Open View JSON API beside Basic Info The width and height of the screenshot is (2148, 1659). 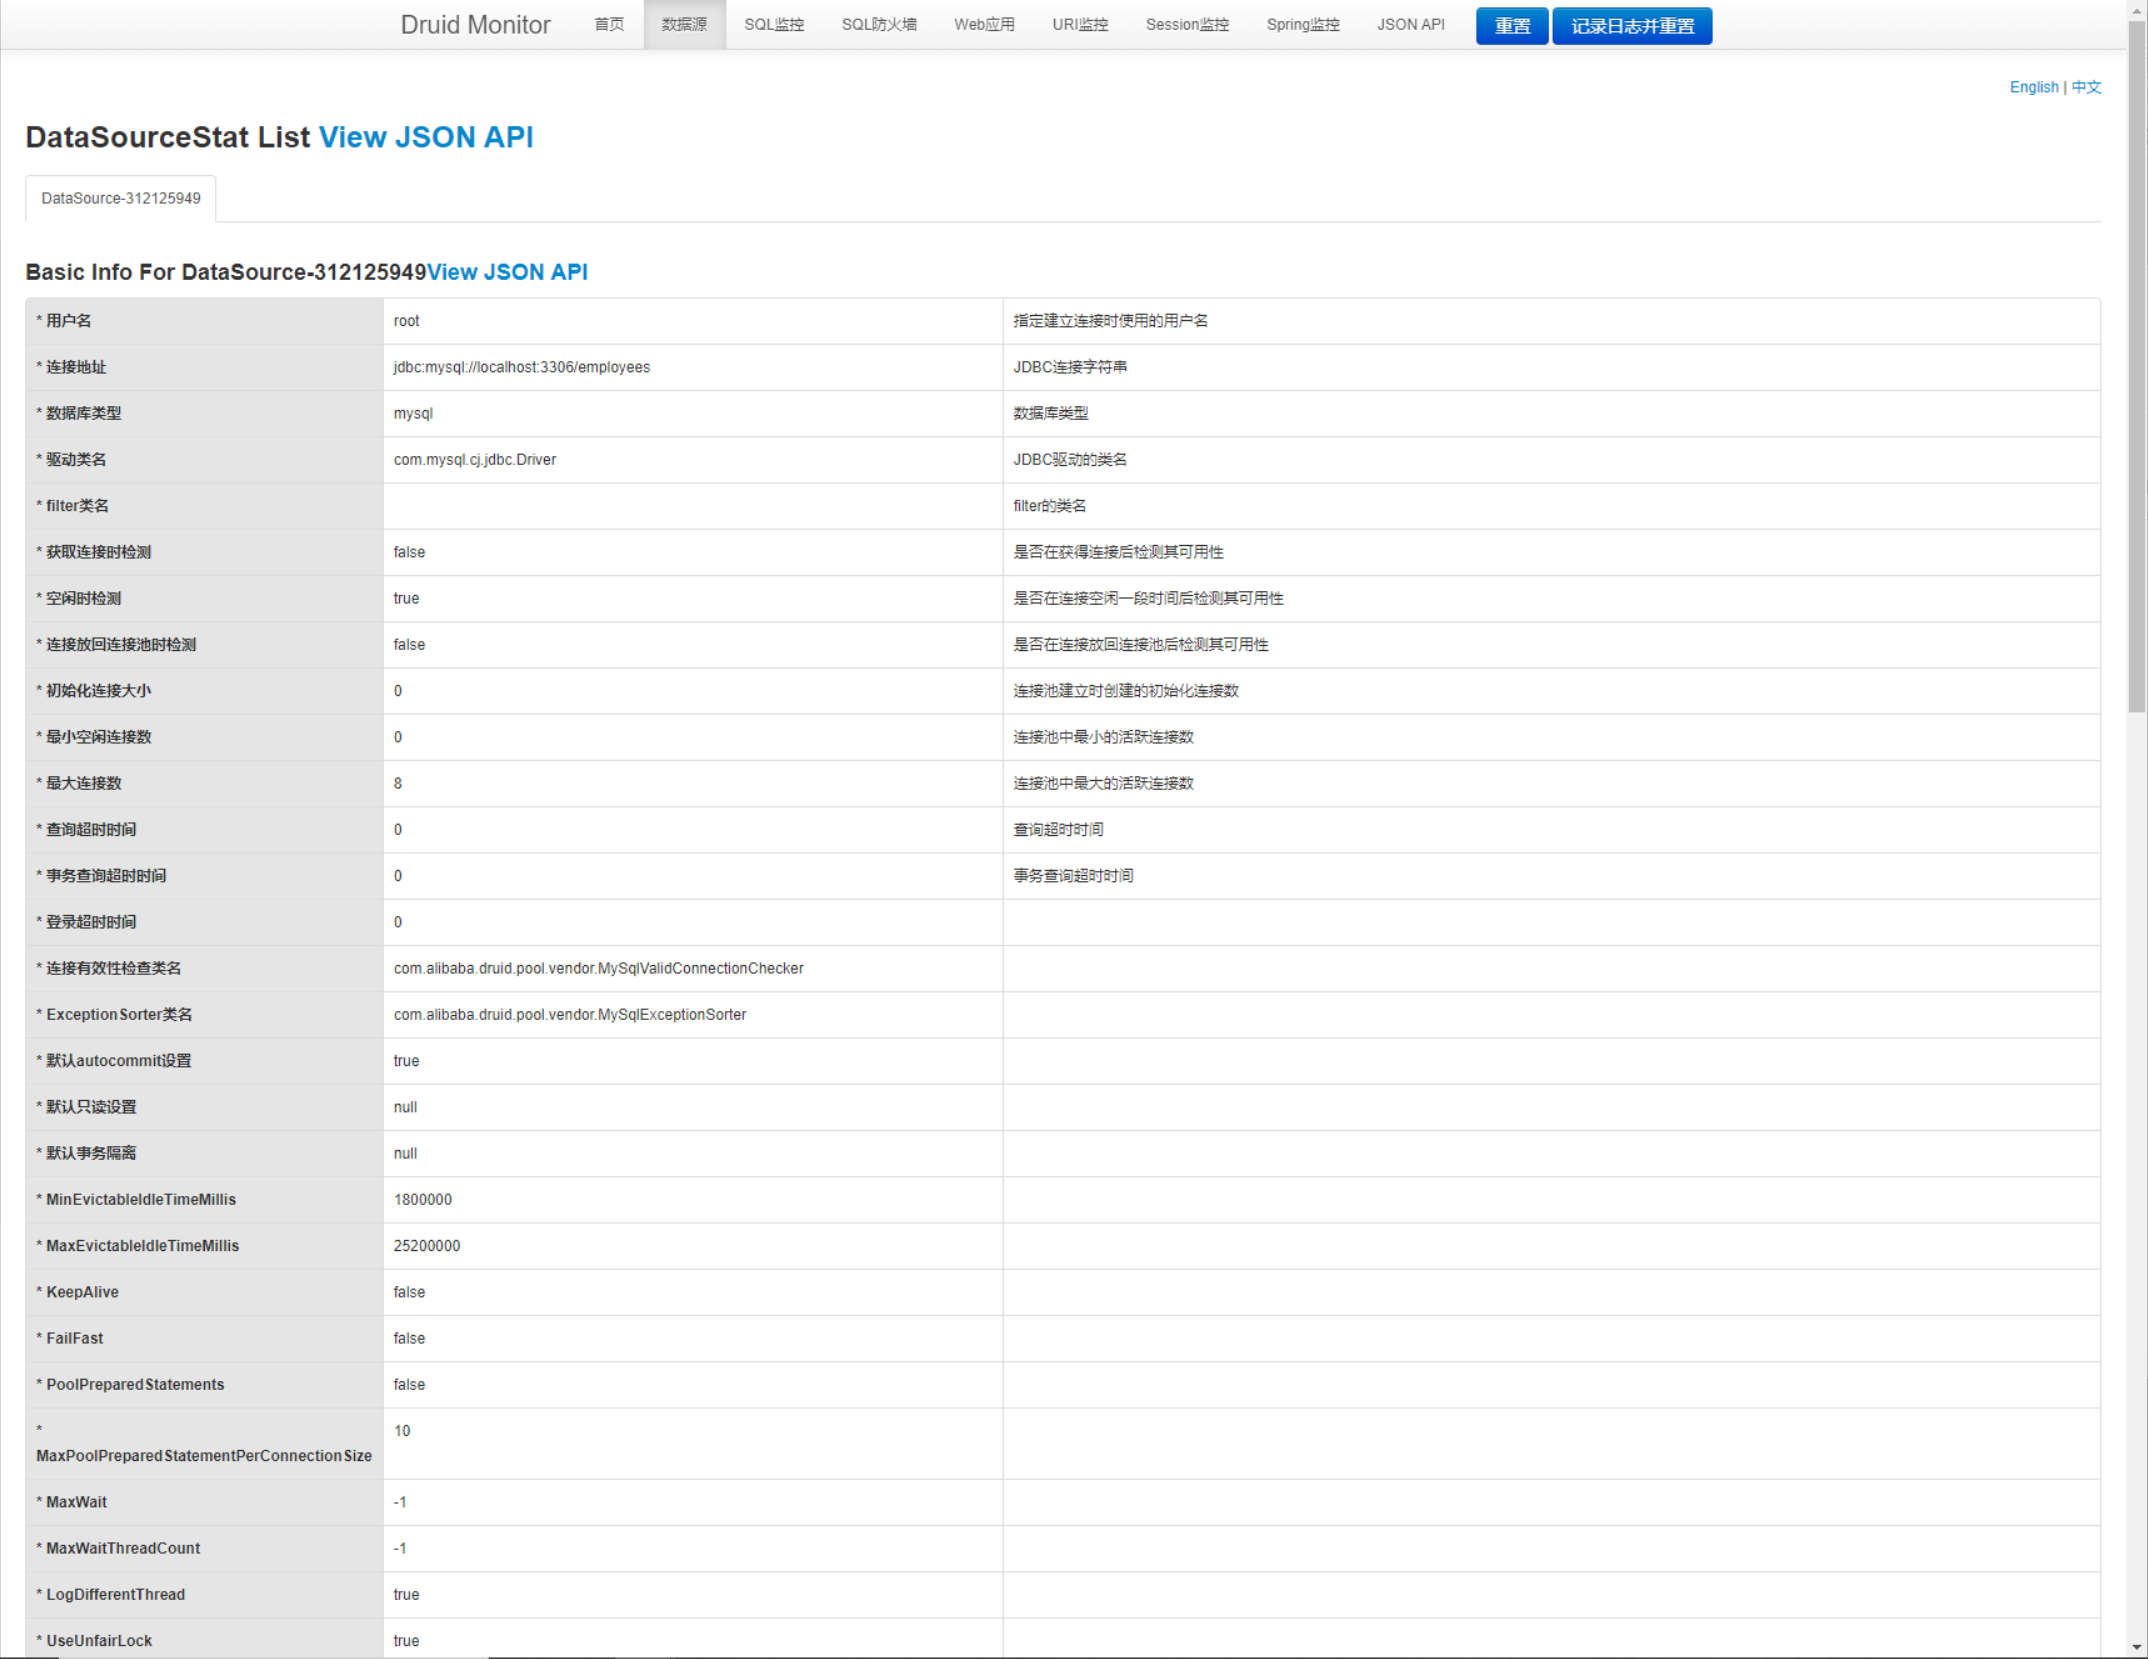(x=507, y=272)
